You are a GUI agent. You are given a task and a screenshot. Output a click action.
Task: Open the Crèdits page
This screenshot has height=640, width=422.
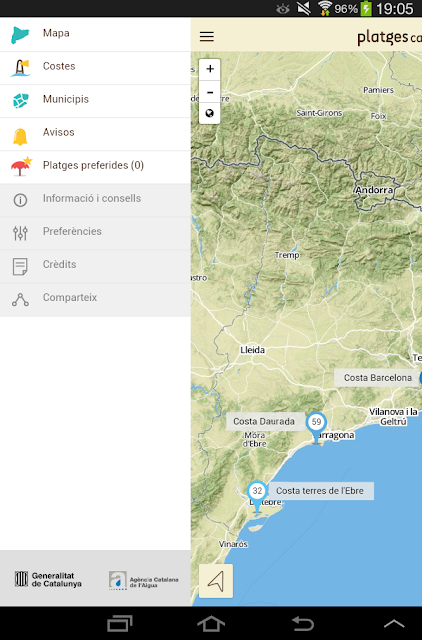(96, 266)
